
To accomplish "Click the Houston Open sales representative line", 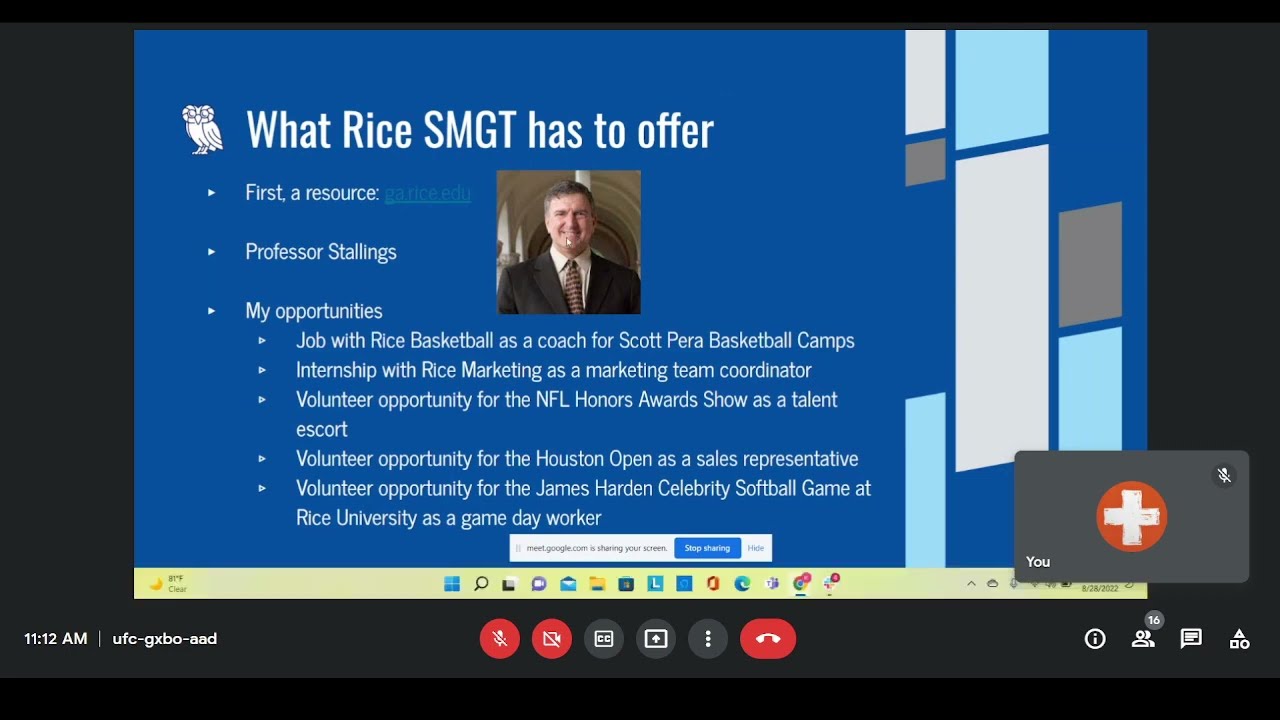I will (577, 459).
